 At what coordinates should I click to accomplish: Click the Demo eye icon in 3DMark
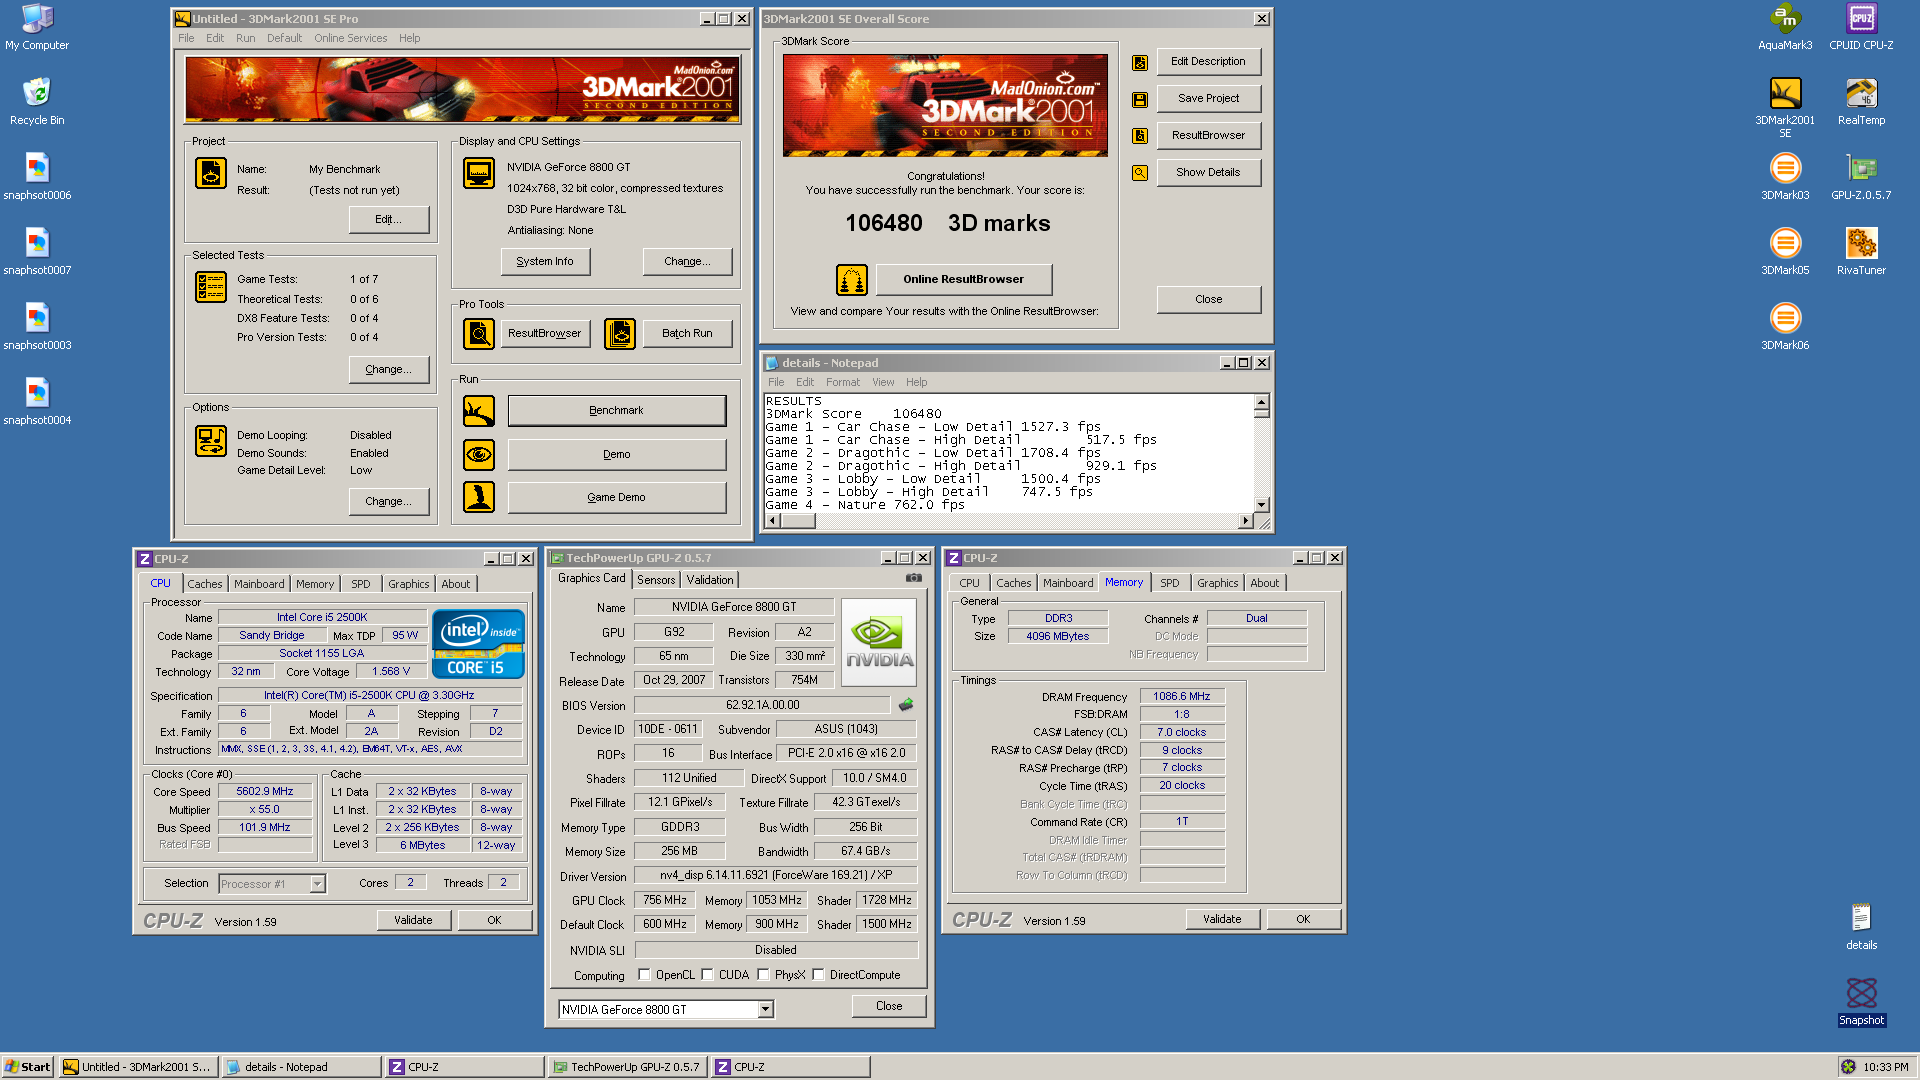point(479,455)
